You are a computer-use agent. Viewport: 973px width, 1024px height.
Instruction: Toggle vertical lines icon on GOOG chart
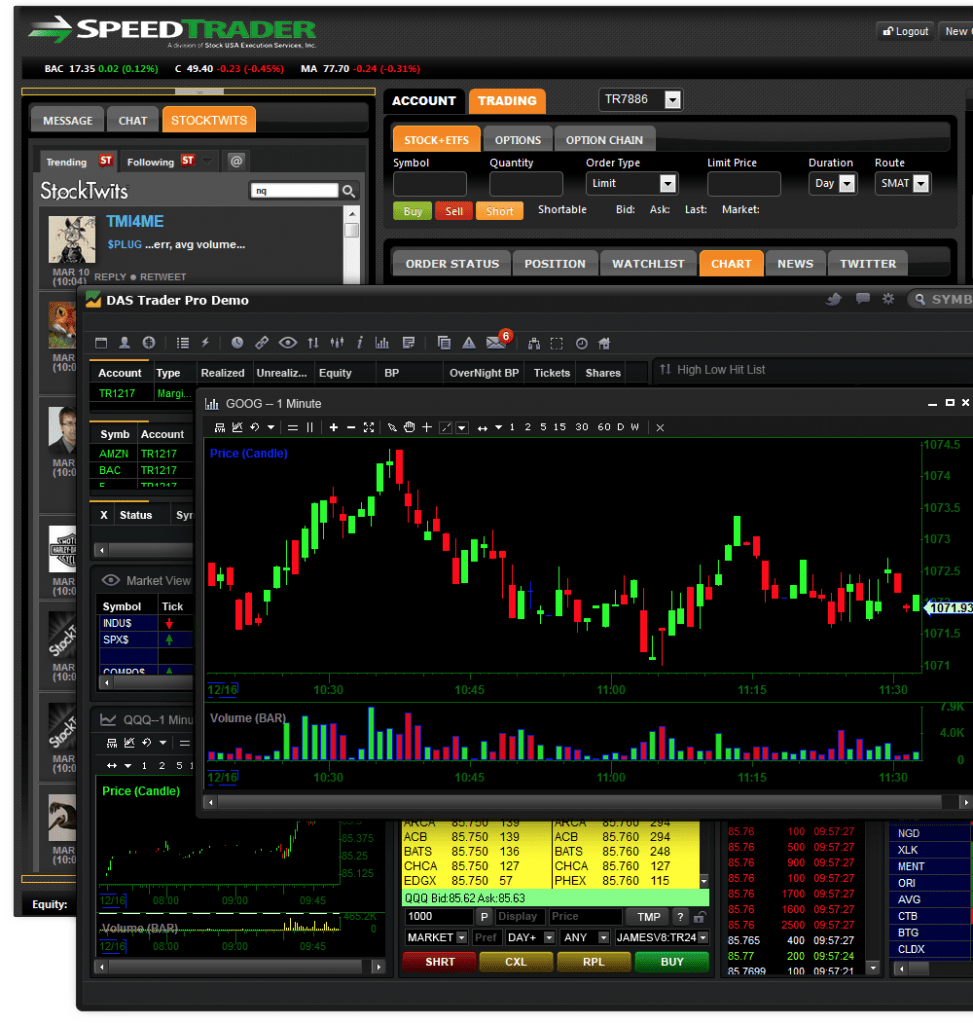(x=310, y=427)
